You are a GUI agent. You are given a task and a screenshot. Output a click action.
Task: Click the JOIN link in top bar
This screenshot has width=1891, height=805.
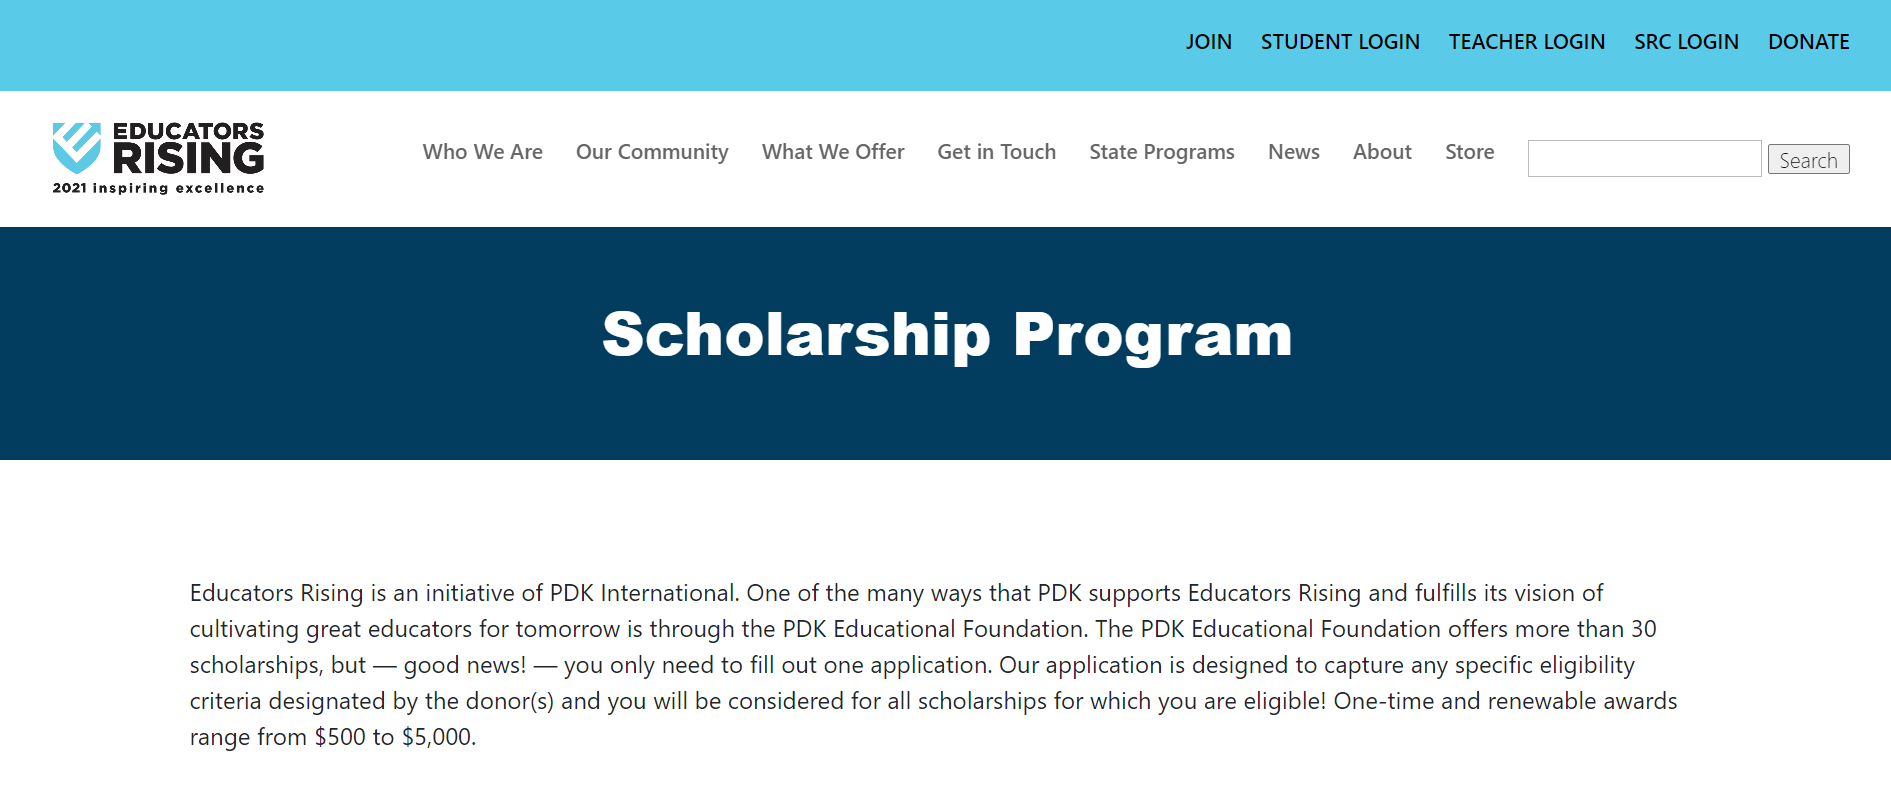click(1208, 42)
